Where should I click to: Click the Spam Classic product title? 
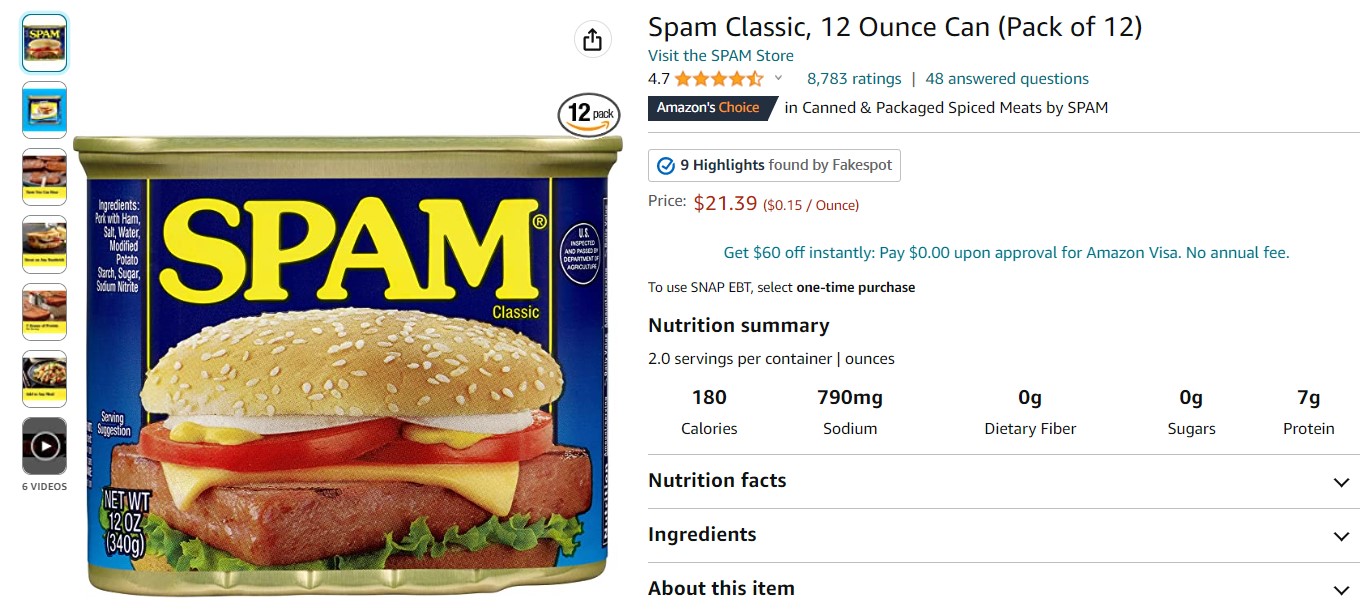[895, 26]
